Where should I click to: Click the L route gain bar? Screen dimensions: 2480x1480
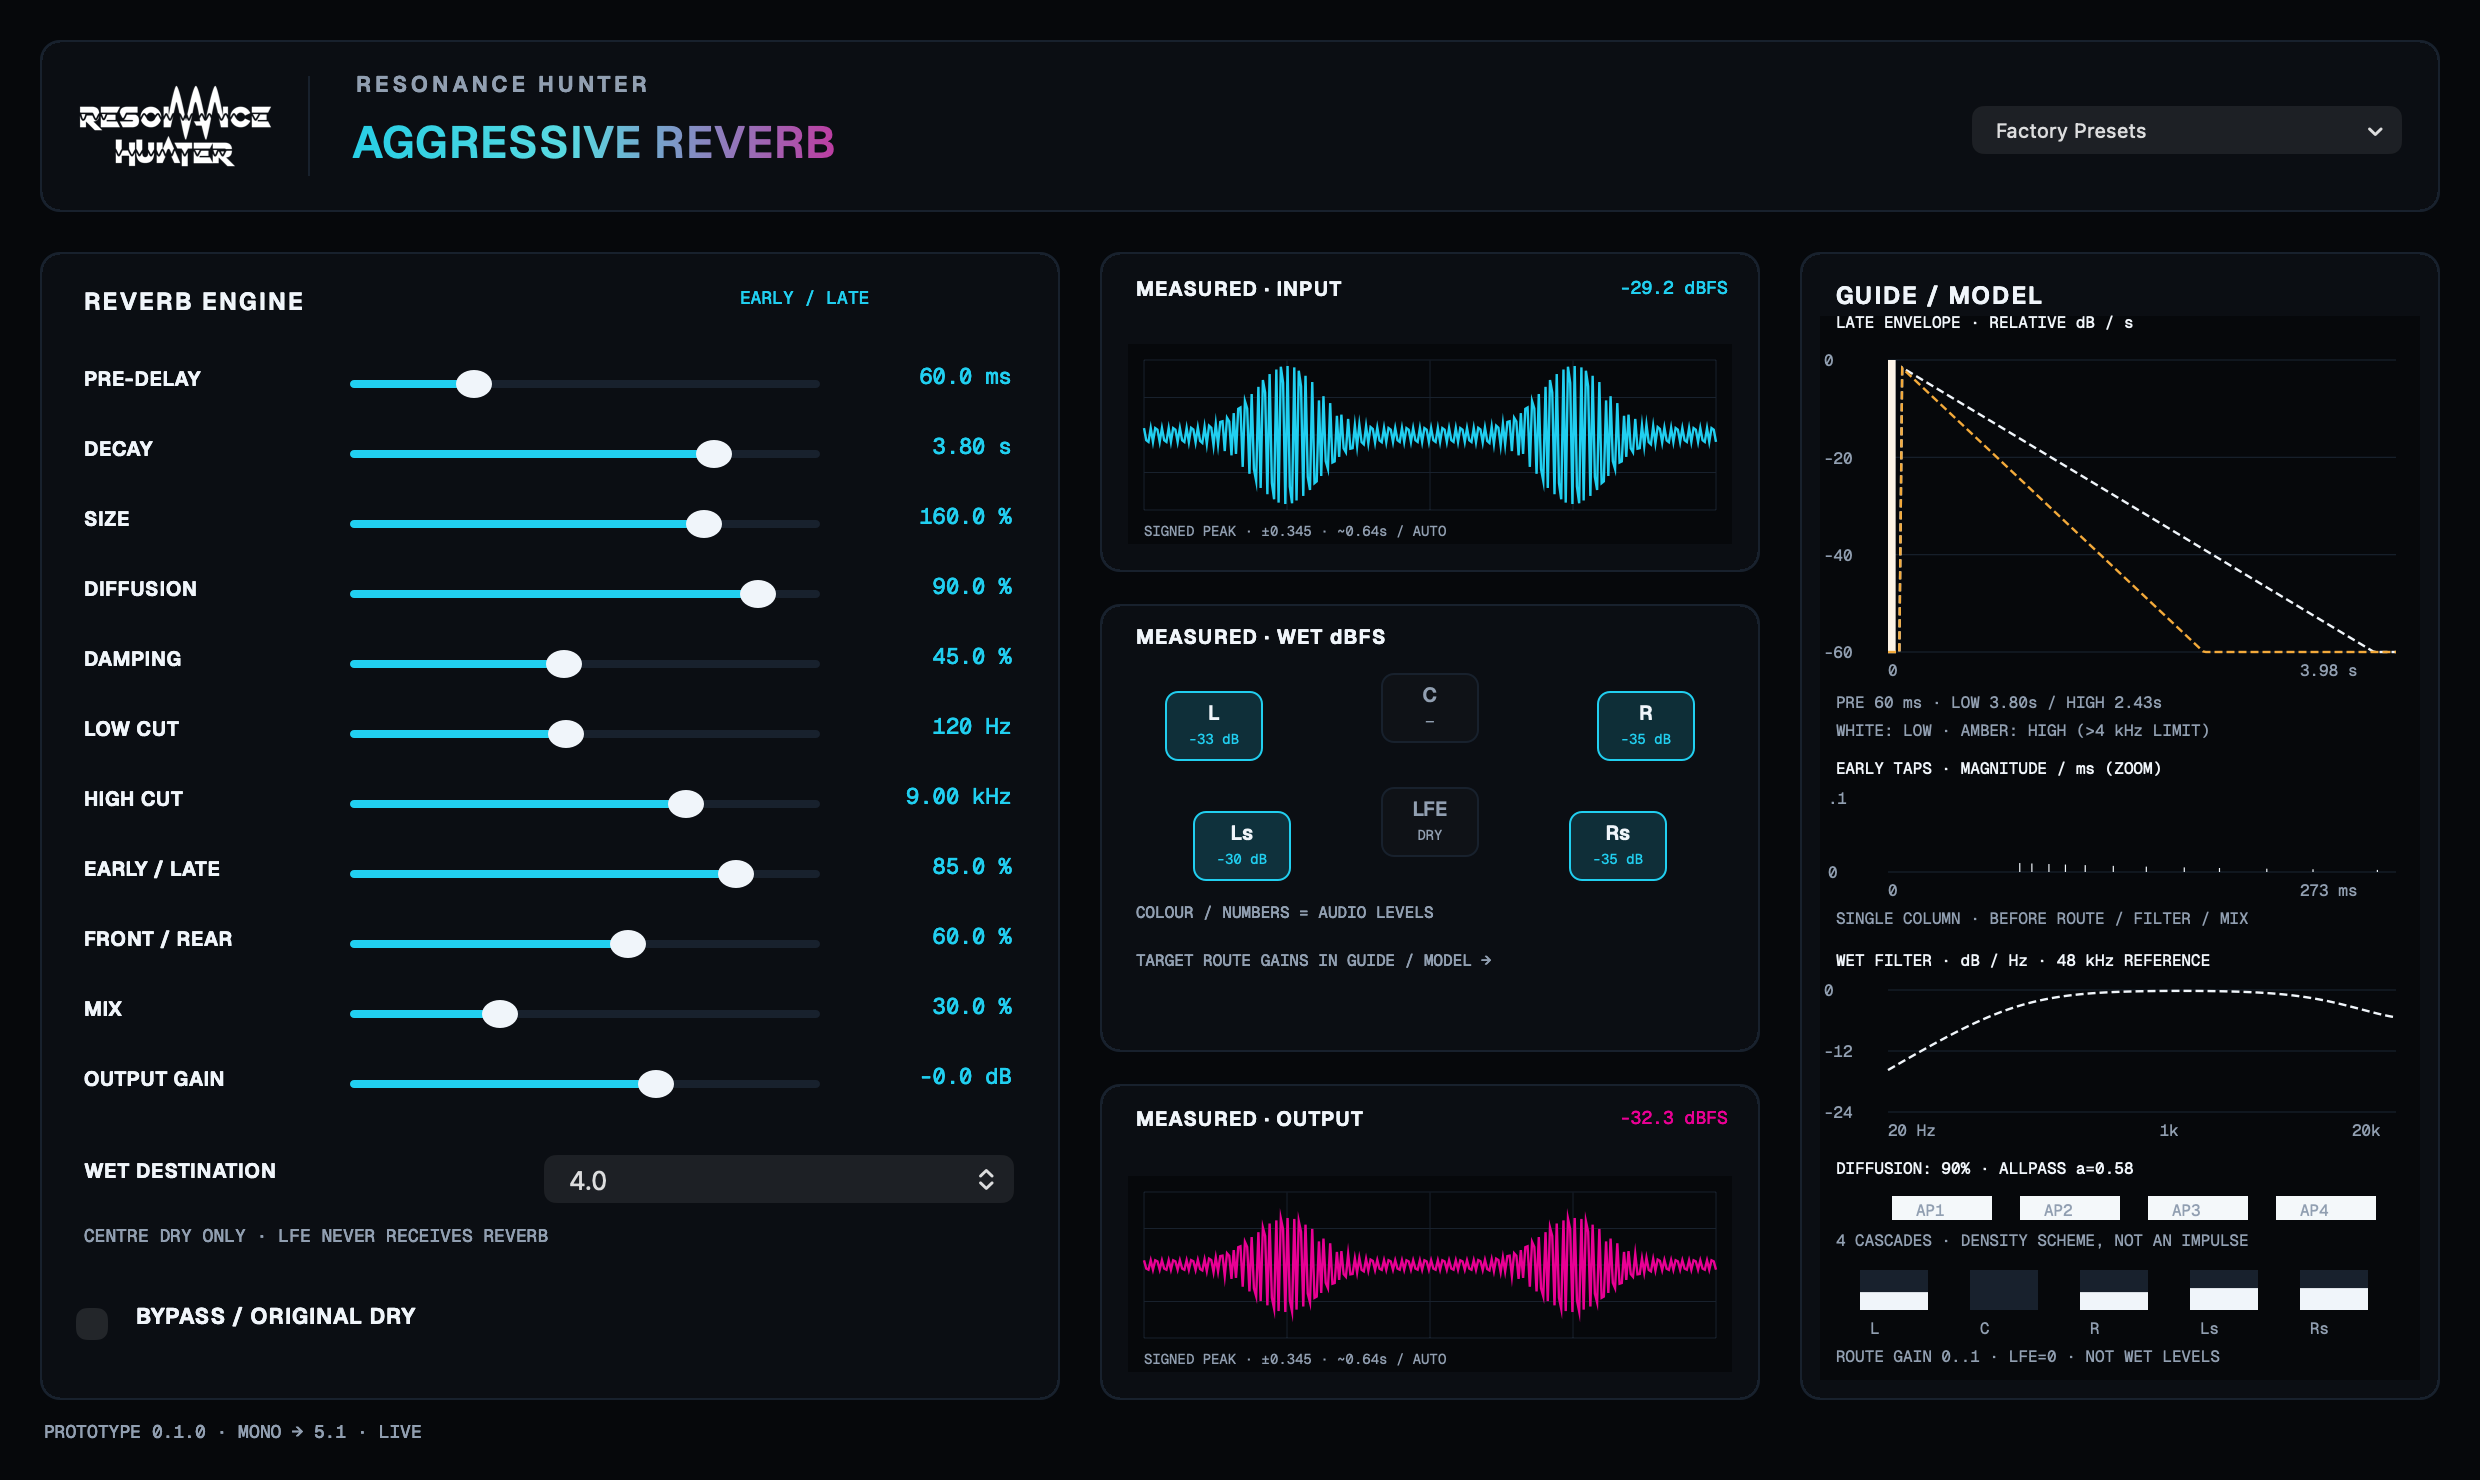pyautogui.click(x=1894, y=1290)
